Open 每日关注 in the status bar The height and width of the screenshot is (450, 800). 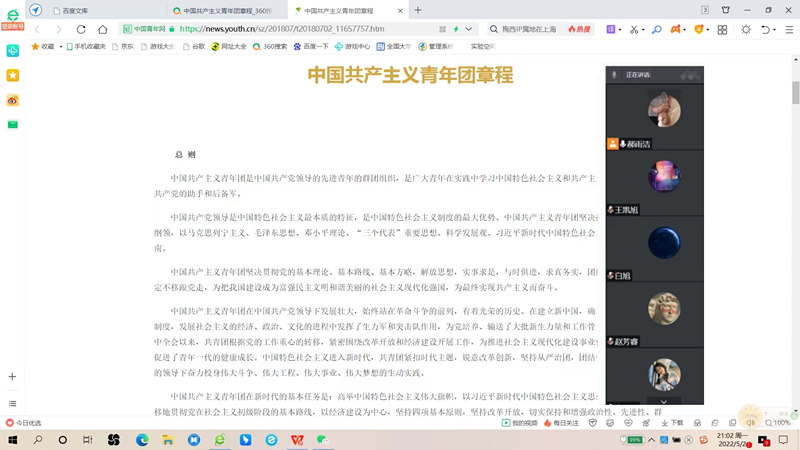click(561, 423)
